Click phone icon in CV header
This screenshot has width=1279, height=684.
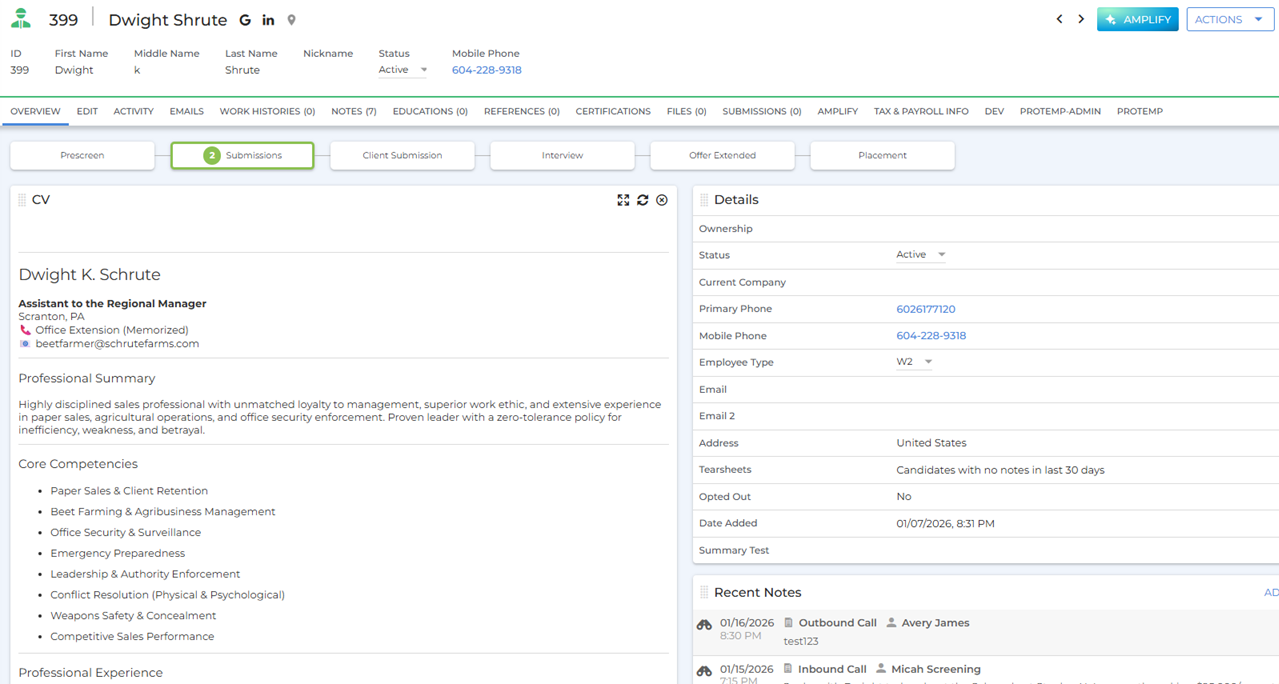[25, 330]
